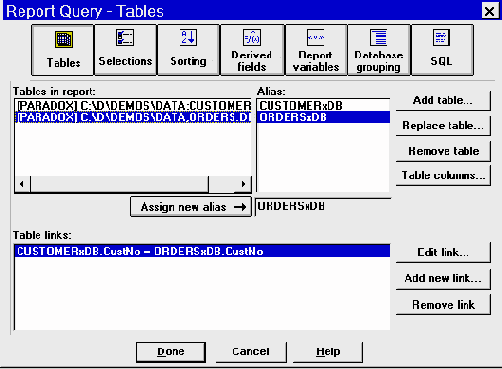Open Report variables tab
This screenshot has height=369, width=502.
(316, 50)
